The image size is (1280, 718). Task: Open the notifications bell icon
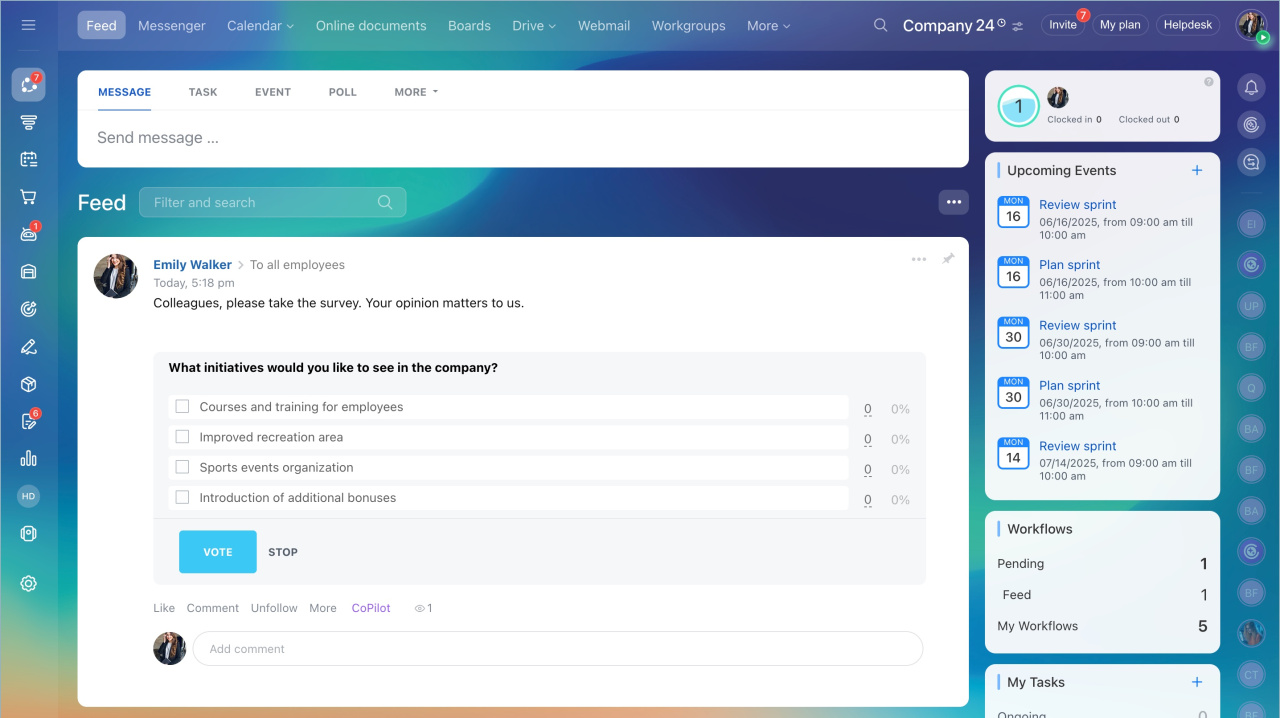click(x=1251, y=88)
